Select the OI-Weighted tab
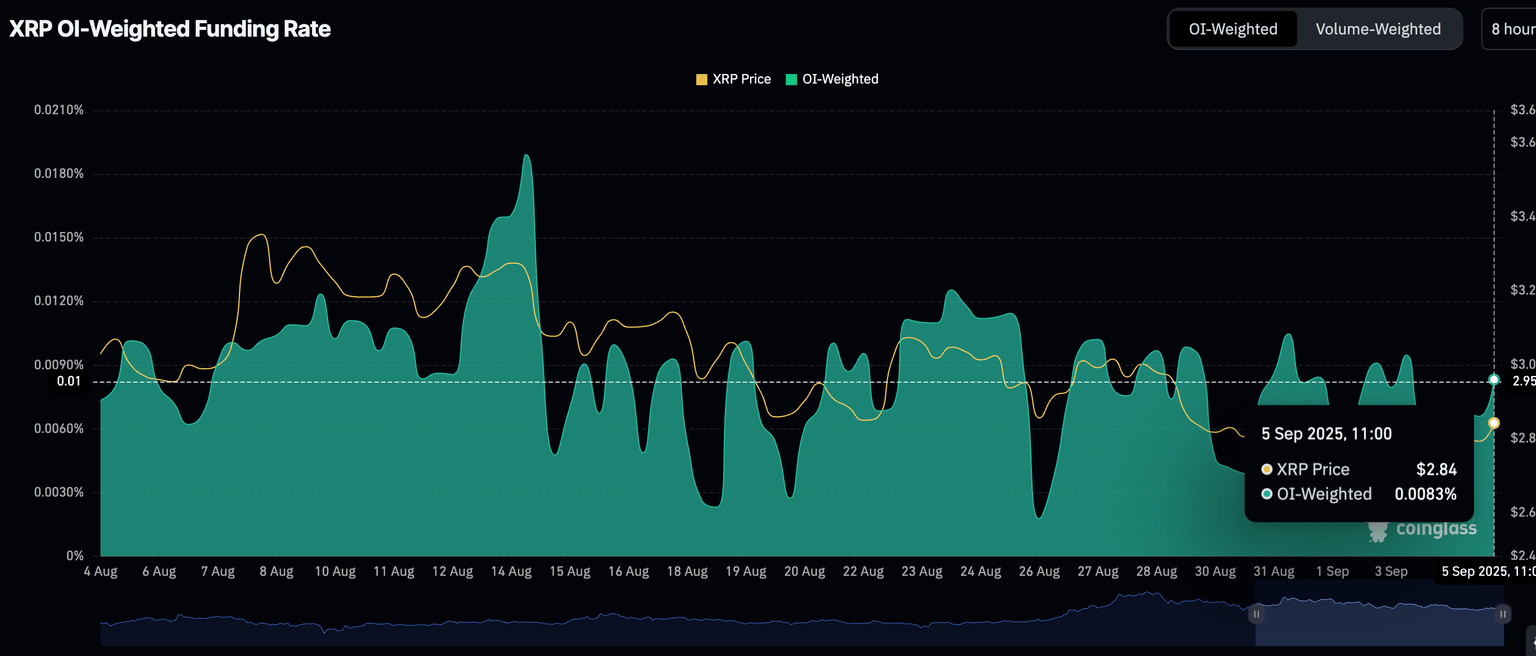The image size is (1536, 656). pos(1232,29)
